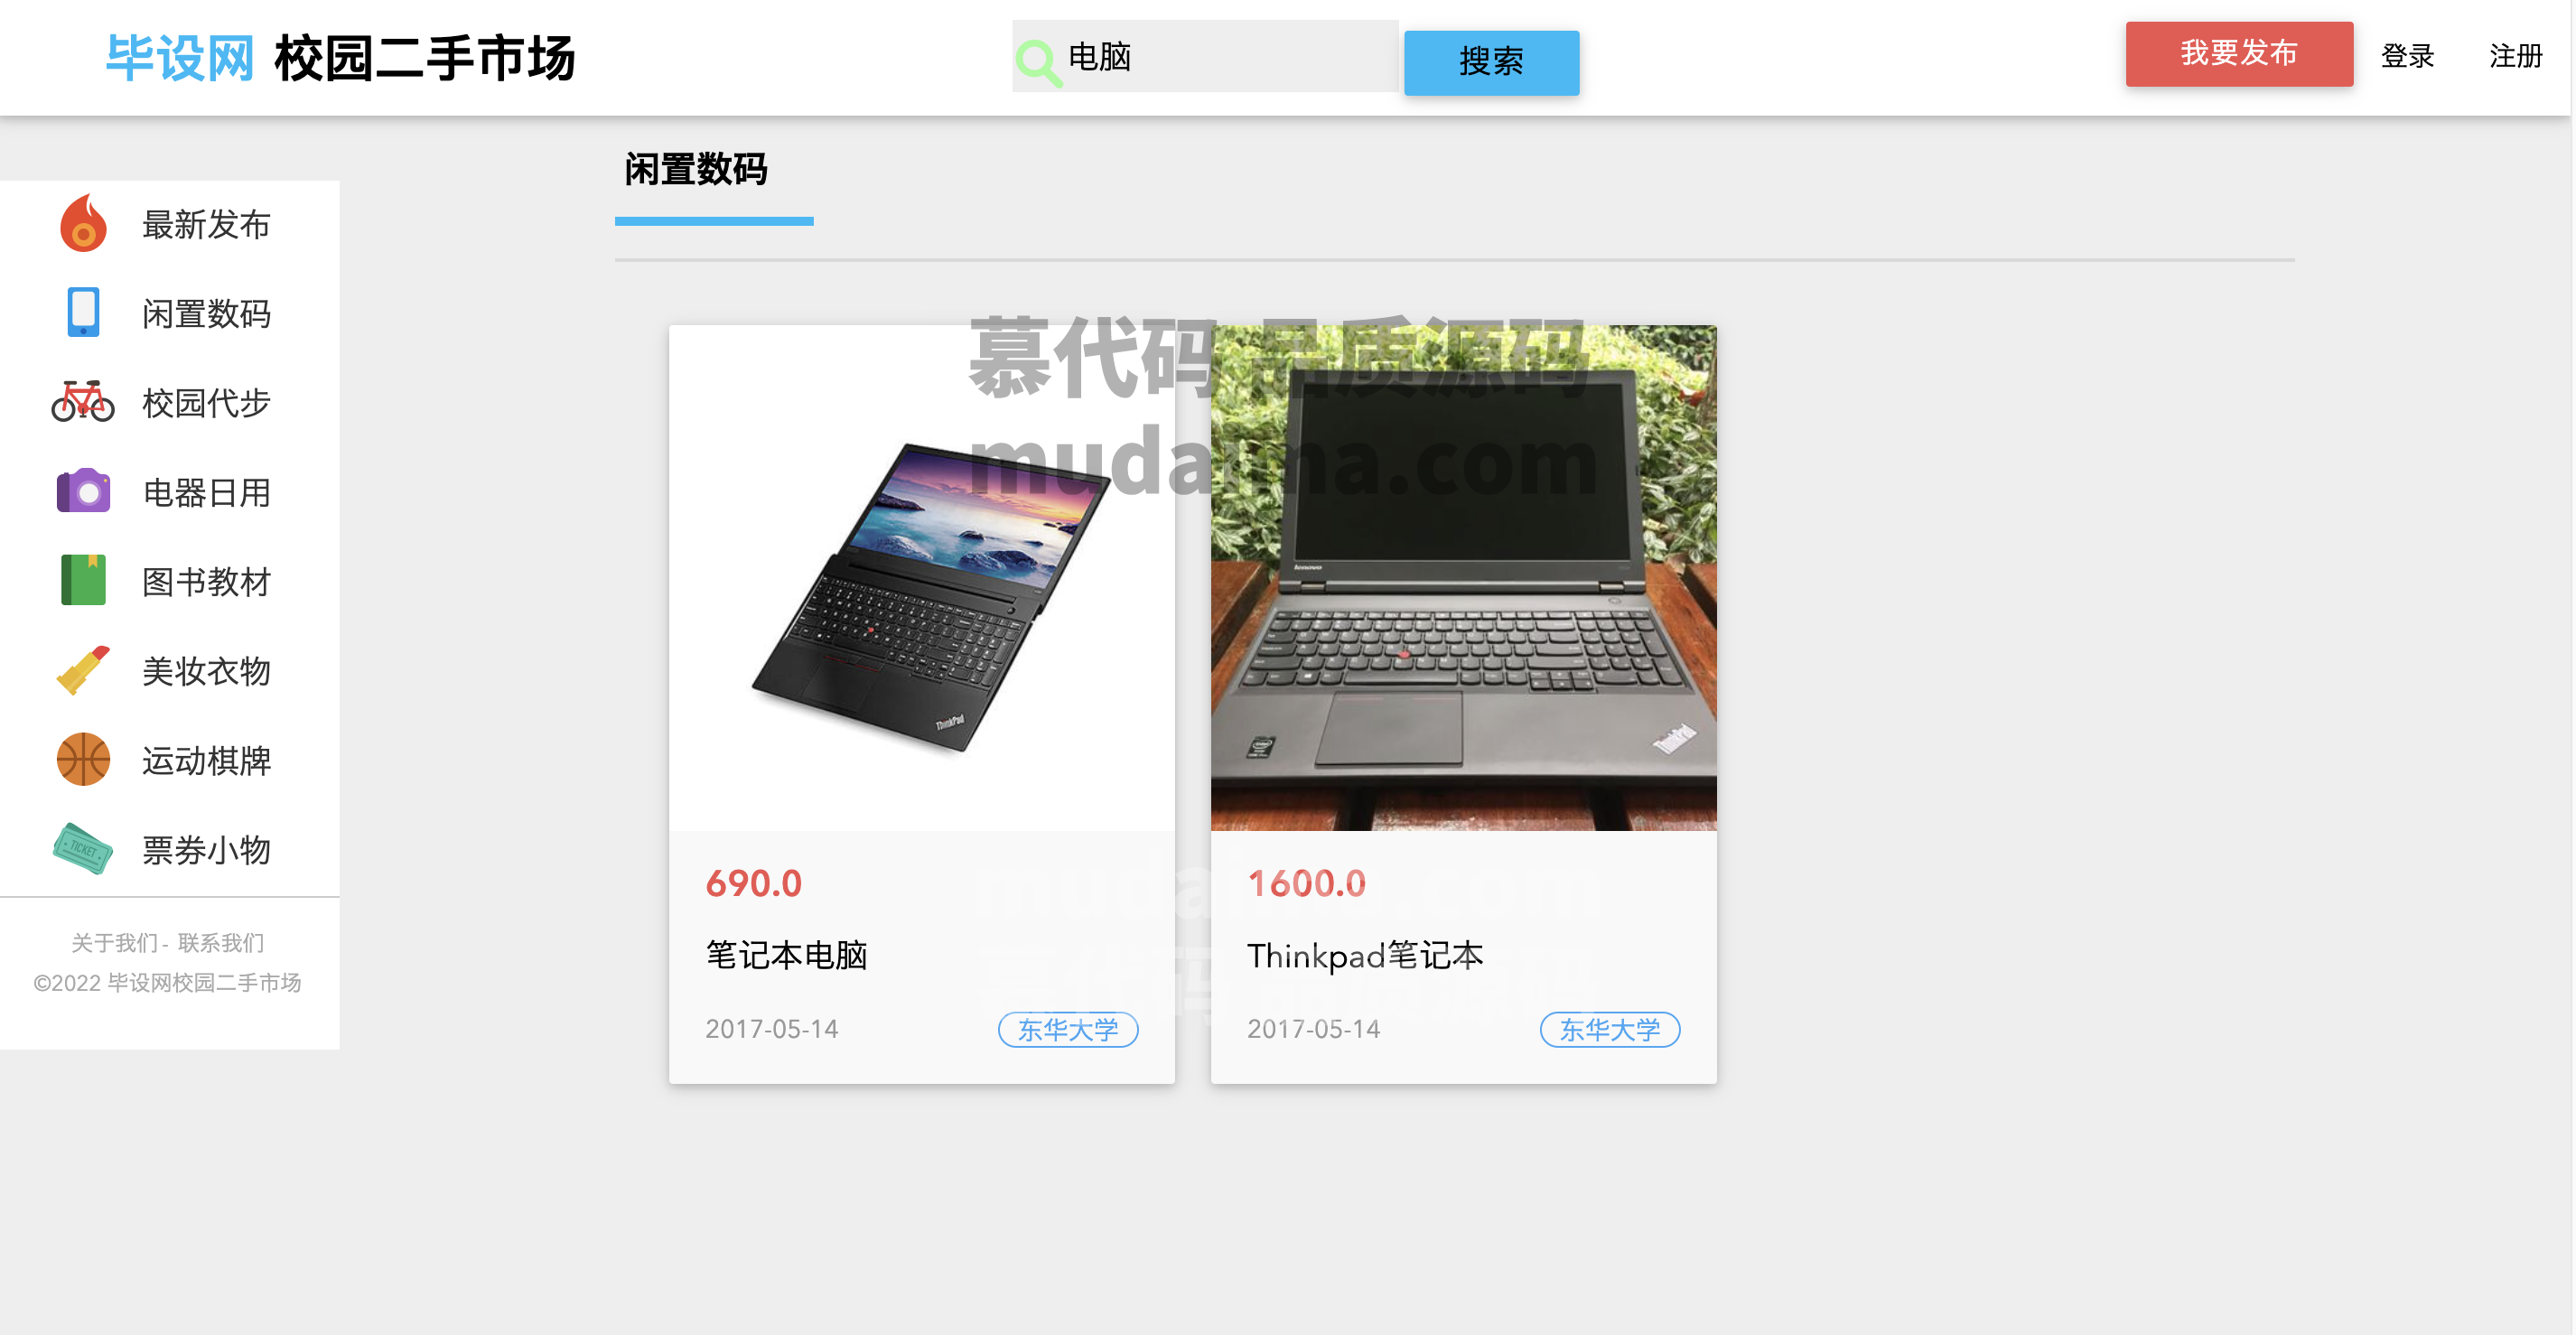Click the lipstick icon for 美妆衣物
Viewport: 2576px width, 1335px height.
click(83, 670)
